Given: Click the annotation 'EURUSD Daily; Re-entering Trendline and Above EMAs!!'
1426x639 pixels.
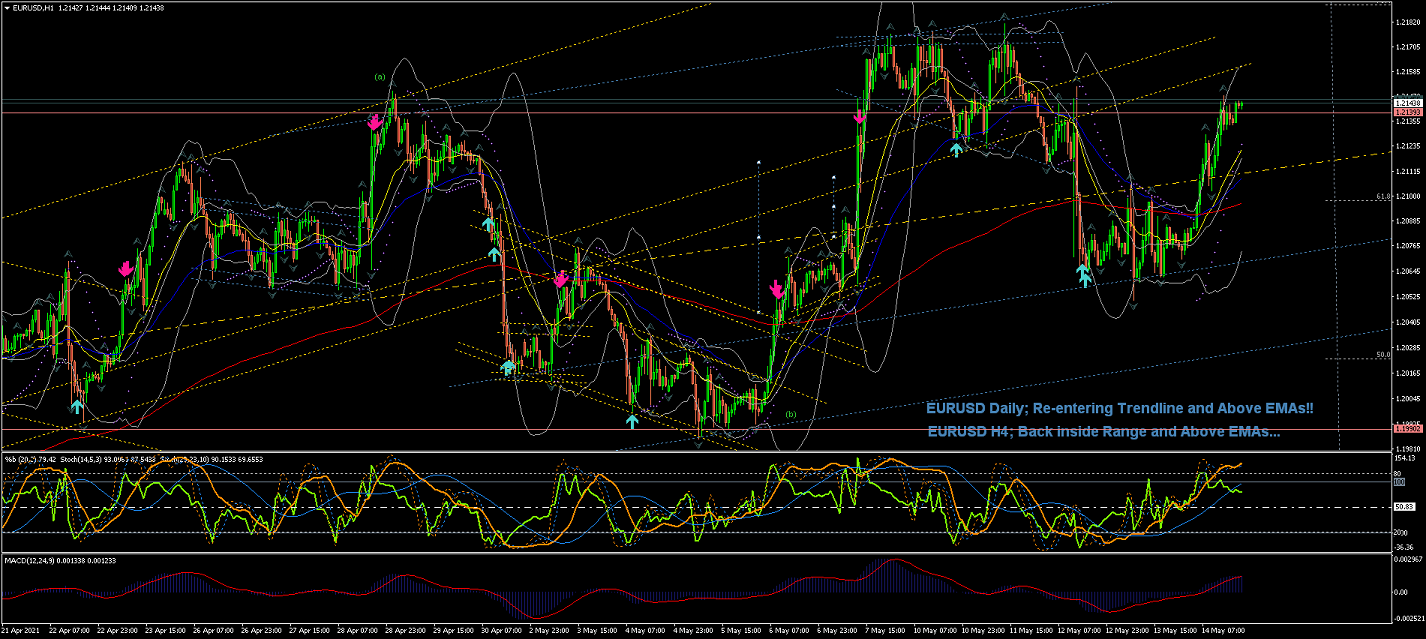Looking at the screenshot, I should [x=1119, y=409].
